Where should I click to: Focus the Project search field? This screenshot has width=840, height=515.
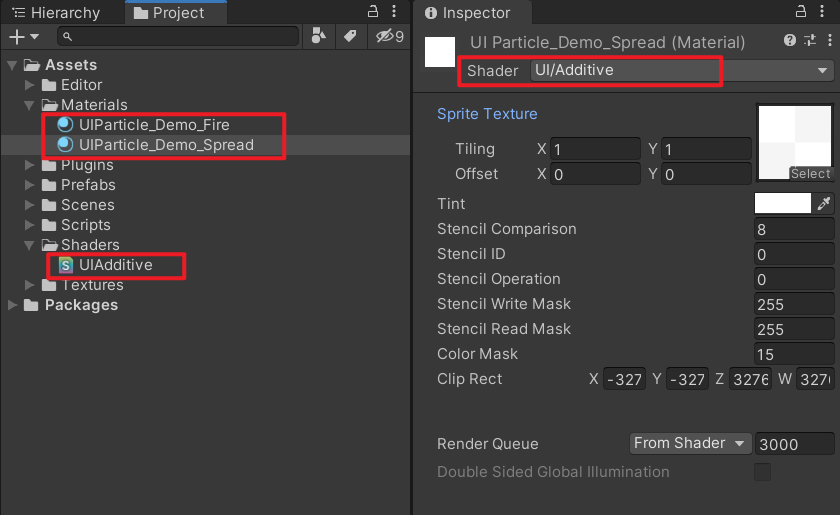178,36
